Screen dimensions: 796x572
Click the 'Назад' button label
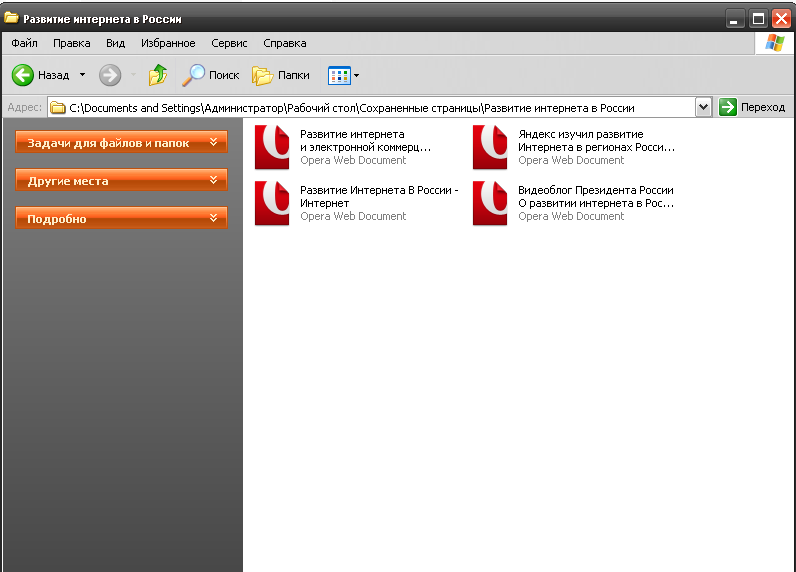tap(53, 75)
